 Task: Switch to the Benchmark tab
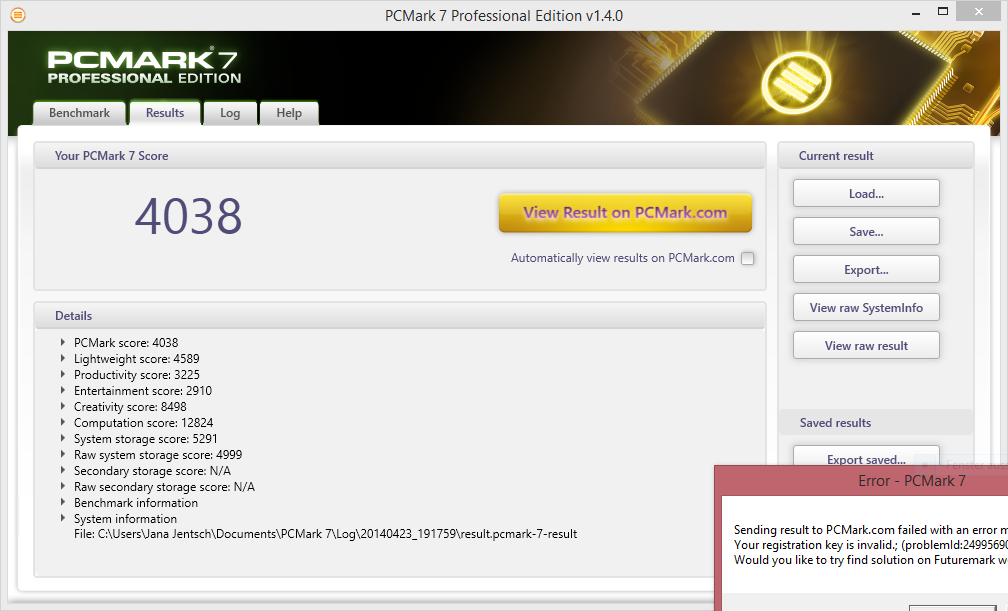tap(79, 113)
